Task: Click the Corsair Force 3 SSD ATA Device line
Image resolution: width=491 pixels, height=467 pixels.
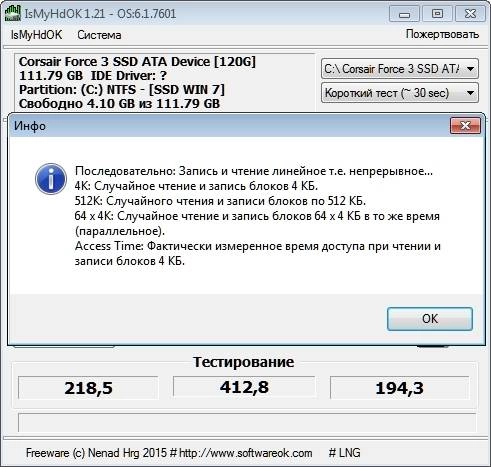Action: [137, 62]
